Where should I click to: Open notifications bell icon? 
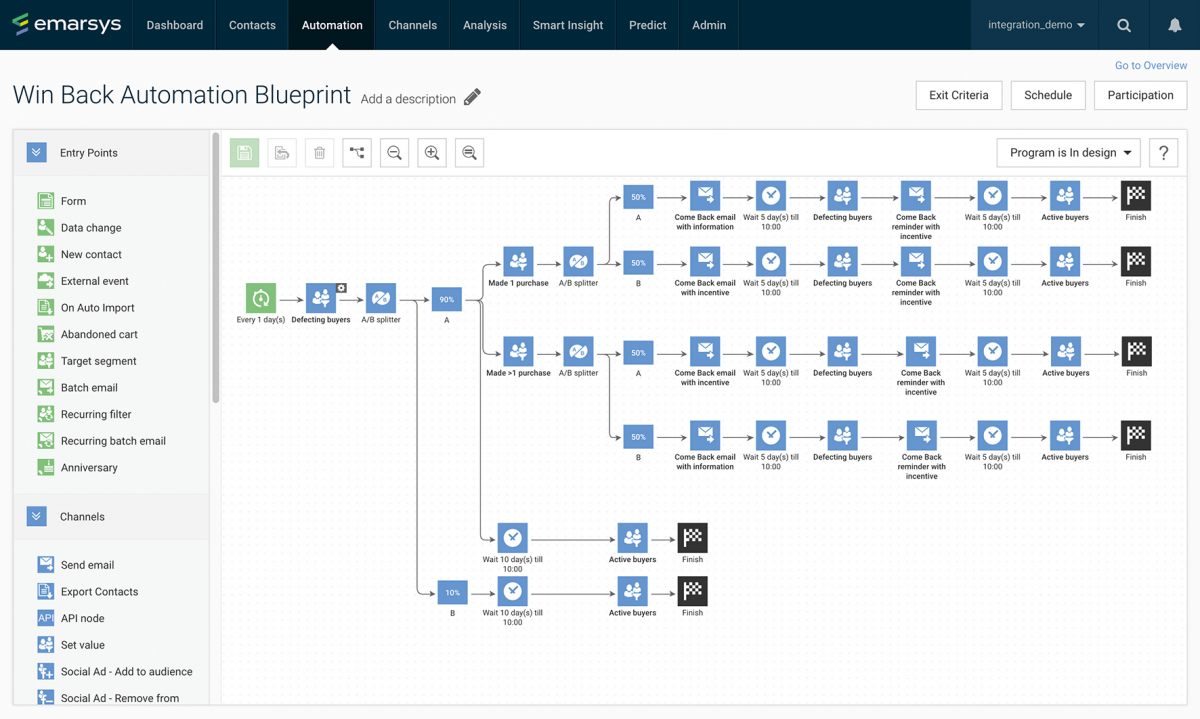click(x=1175, y=25)
